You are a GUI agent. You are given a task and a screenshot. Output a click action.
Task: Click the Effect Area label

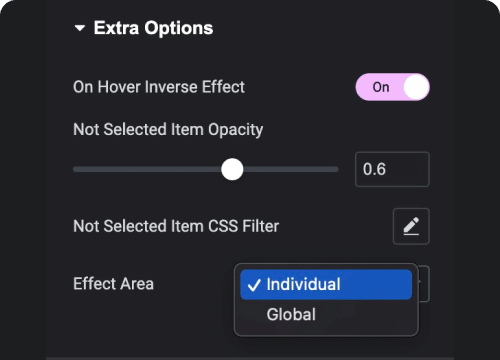coord(113,284)
